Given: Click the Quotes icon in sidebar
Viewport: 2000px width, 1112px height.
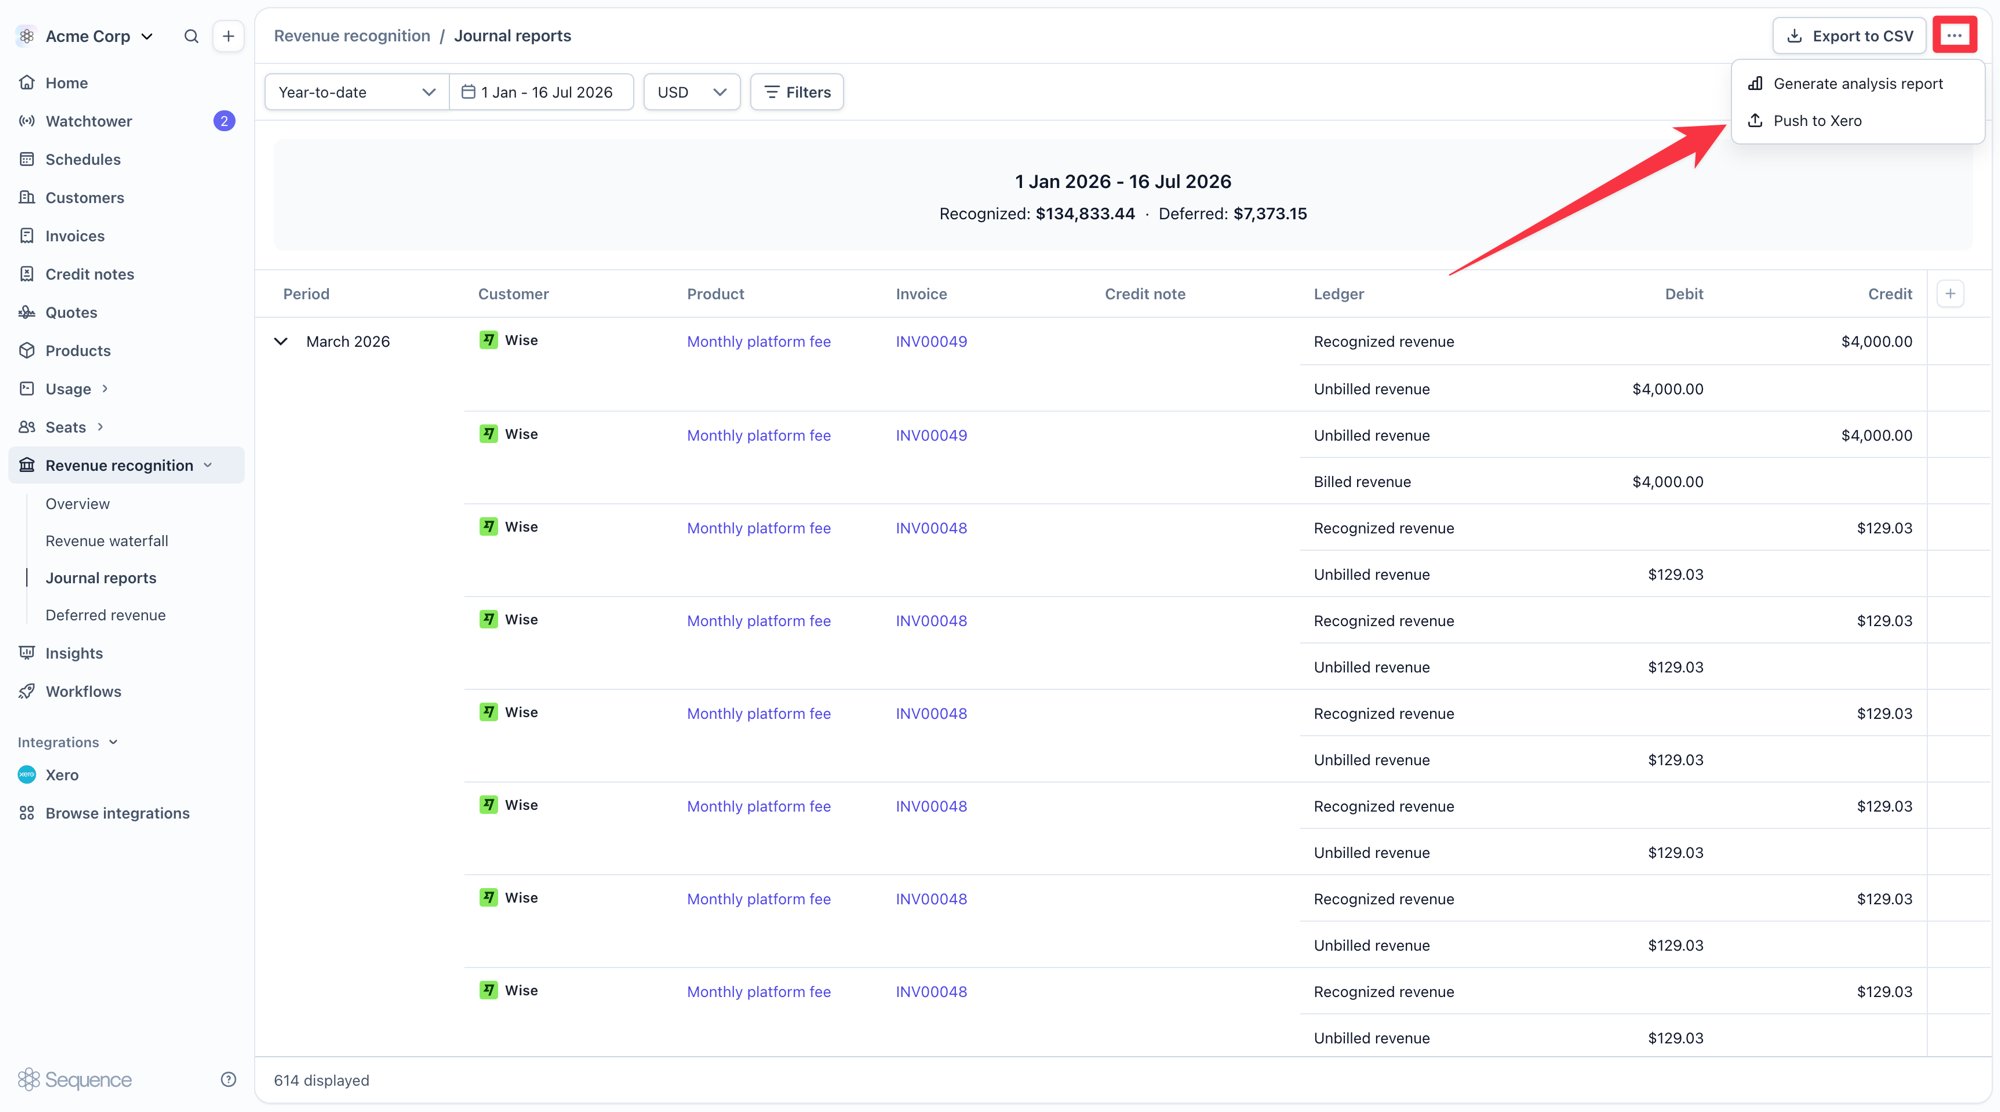Looking at the screenshot, I should (27, 312).
